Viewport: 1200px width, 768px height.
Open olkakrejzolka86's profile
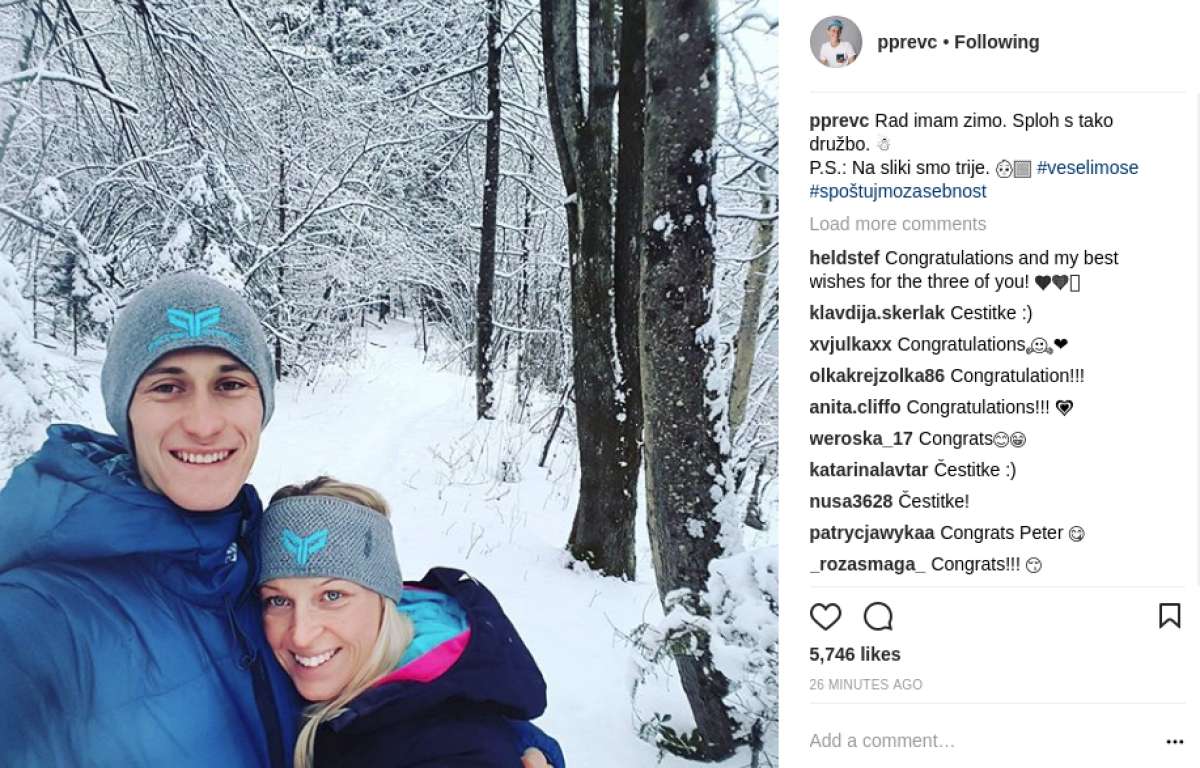(x=876, y=376)
